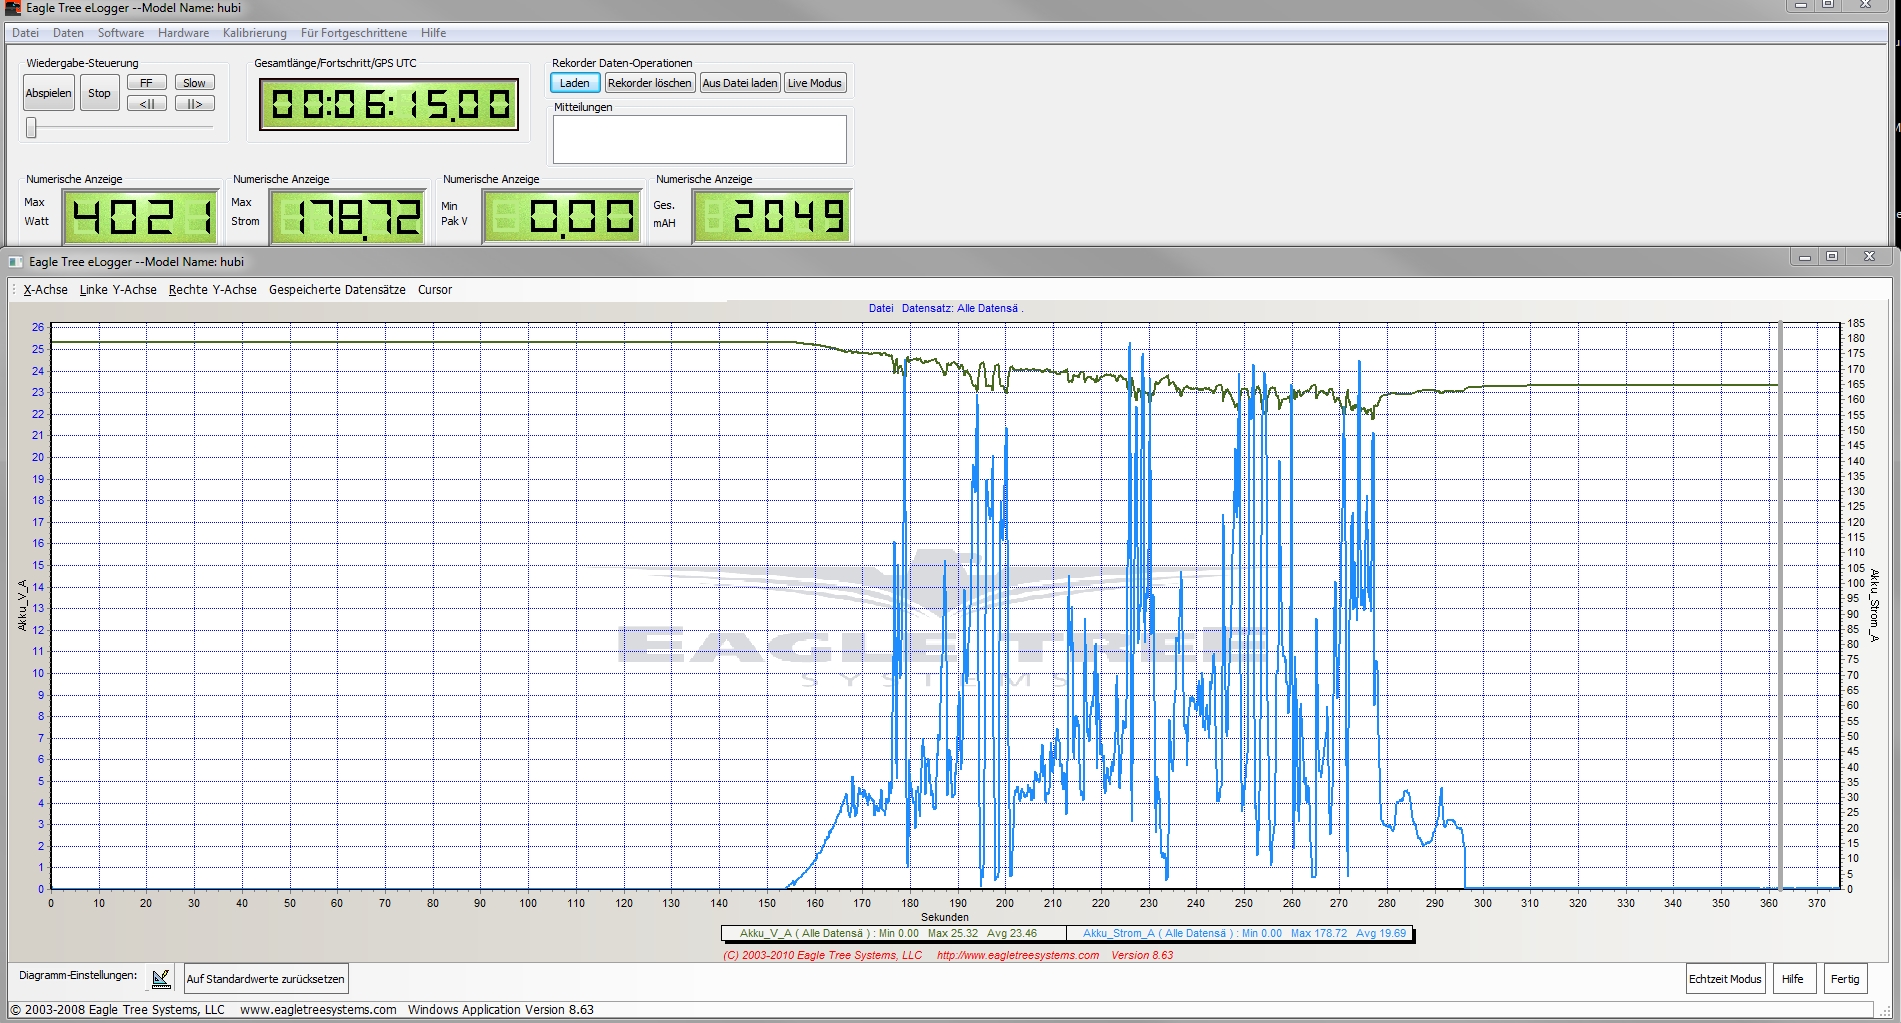Click inside the Mitteilungen text box

click(699, 139)
